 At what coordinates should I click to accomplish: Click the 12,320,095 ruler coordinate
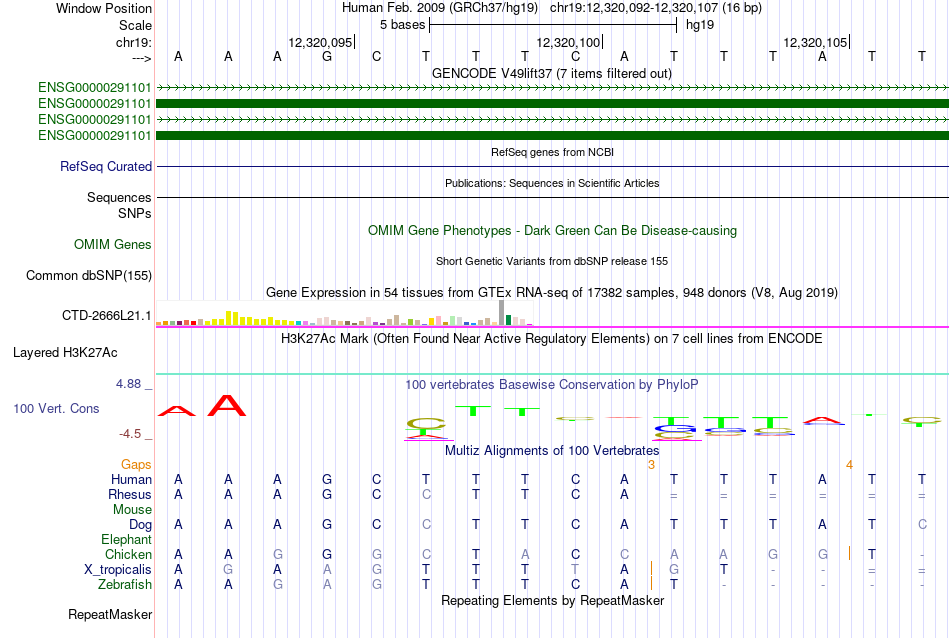320,42
